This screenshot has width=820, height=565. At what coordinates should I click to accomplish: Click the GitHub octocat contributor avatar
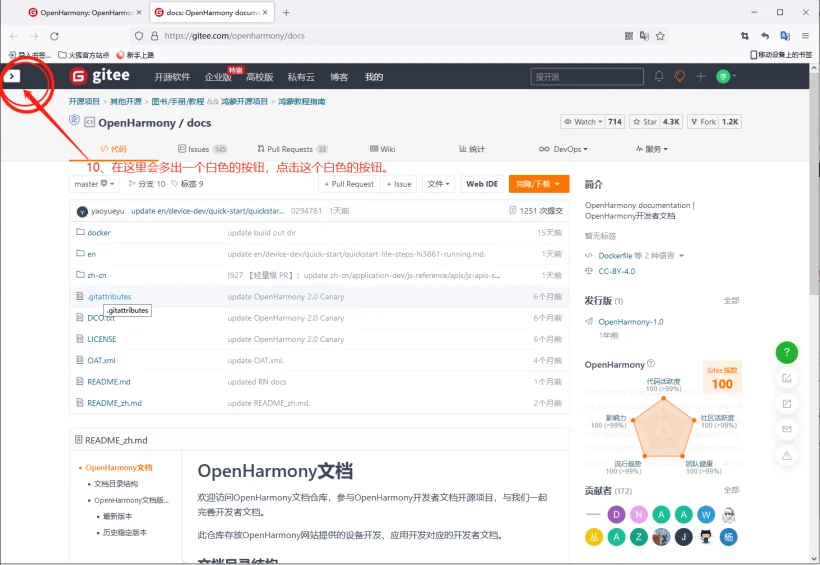706,537
